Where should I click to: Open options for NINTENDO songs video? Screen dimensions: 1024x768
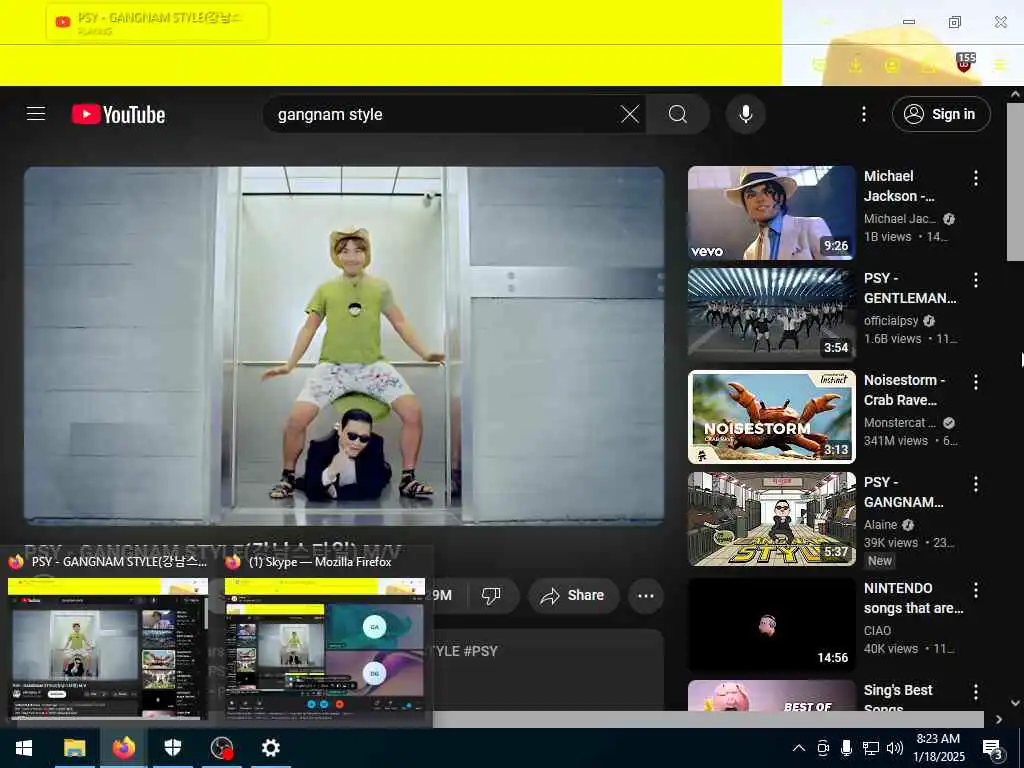(x=976, y=590)
